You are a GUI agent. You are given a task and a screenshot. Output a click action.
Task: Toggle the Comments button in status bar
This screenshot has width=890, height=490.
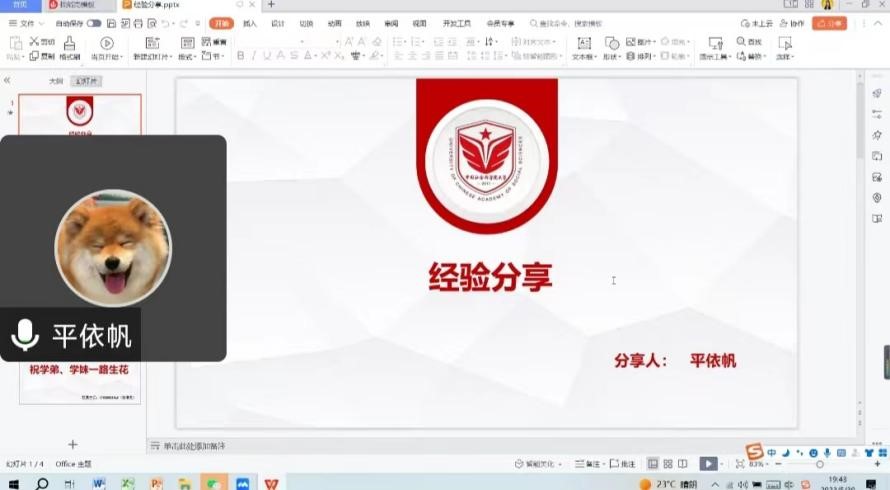(x=622, y=464)
